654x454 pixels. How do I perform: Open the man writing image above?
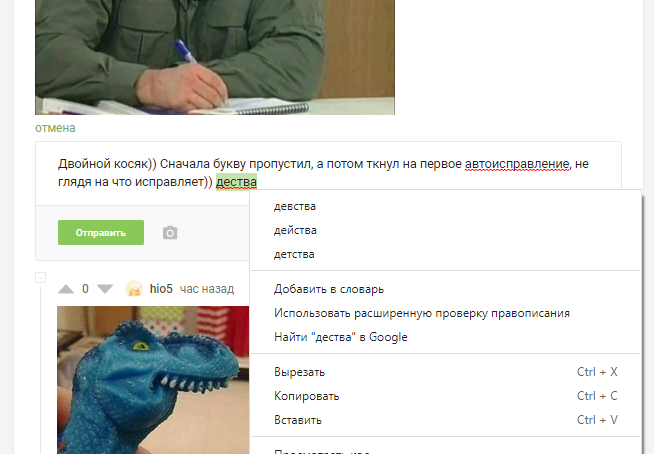pos(215,57)
